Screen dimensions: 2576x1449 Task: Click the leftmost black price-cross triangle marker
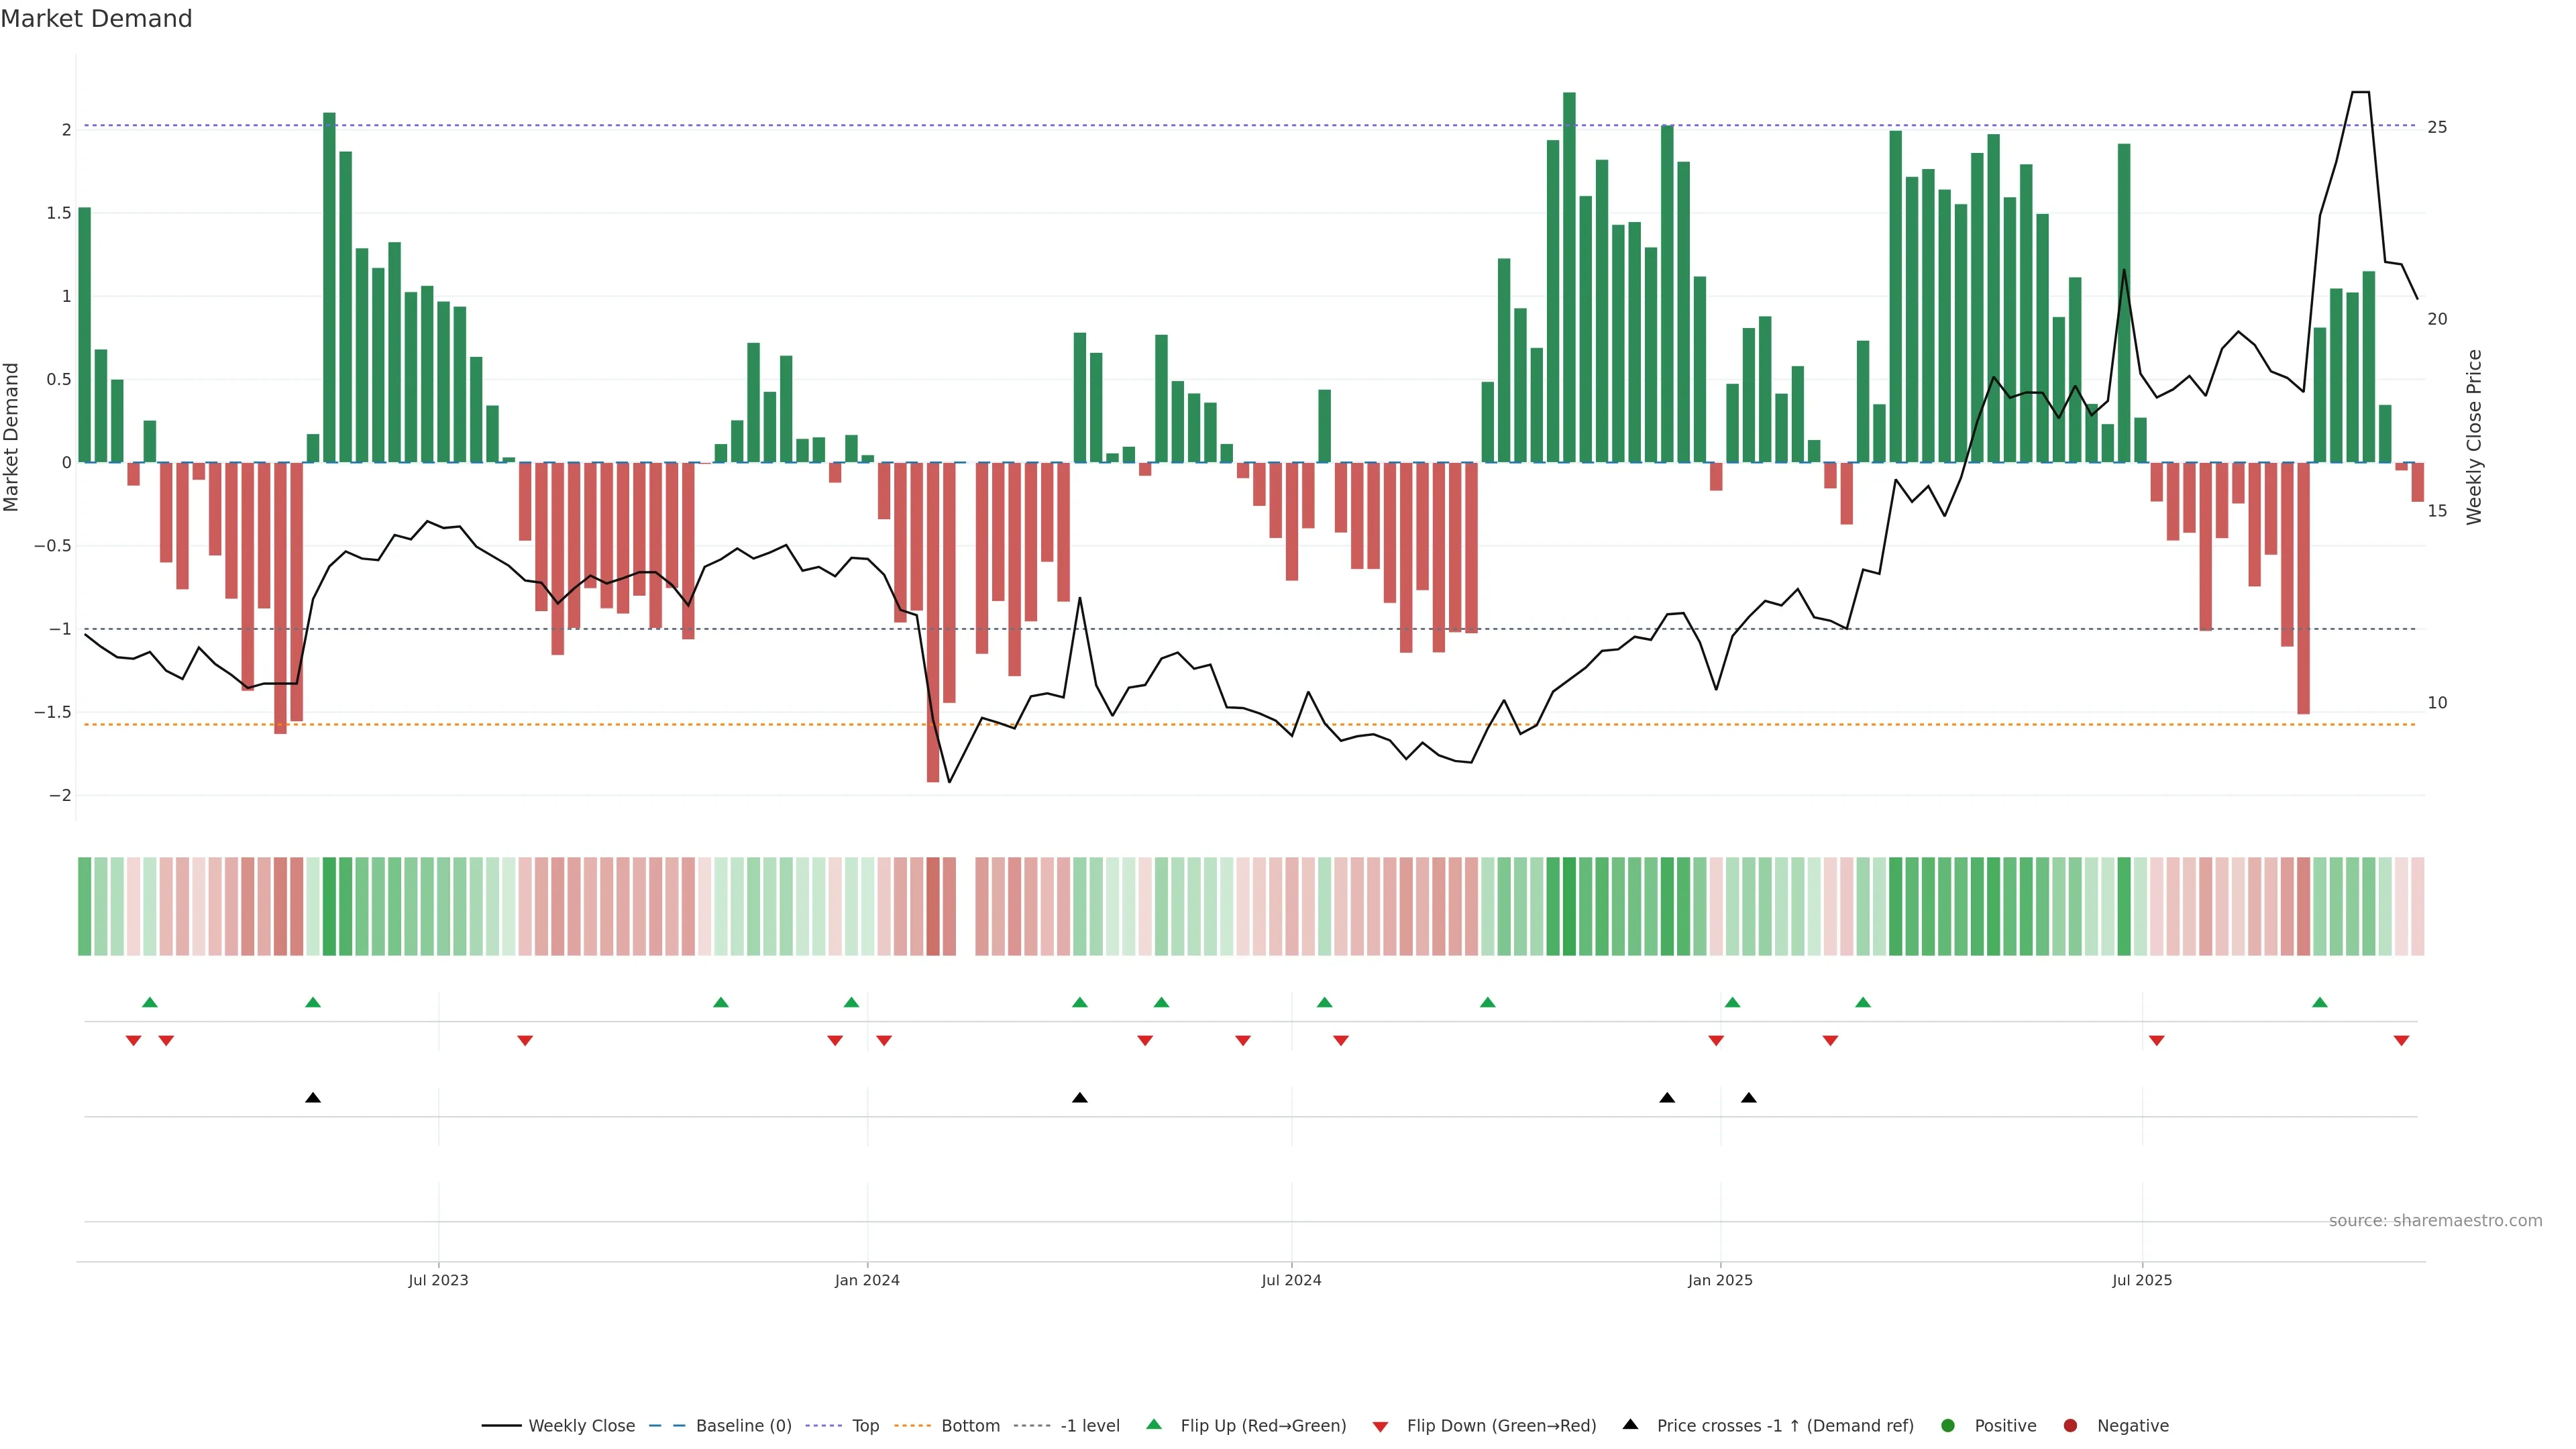[x=313, y=1098]
